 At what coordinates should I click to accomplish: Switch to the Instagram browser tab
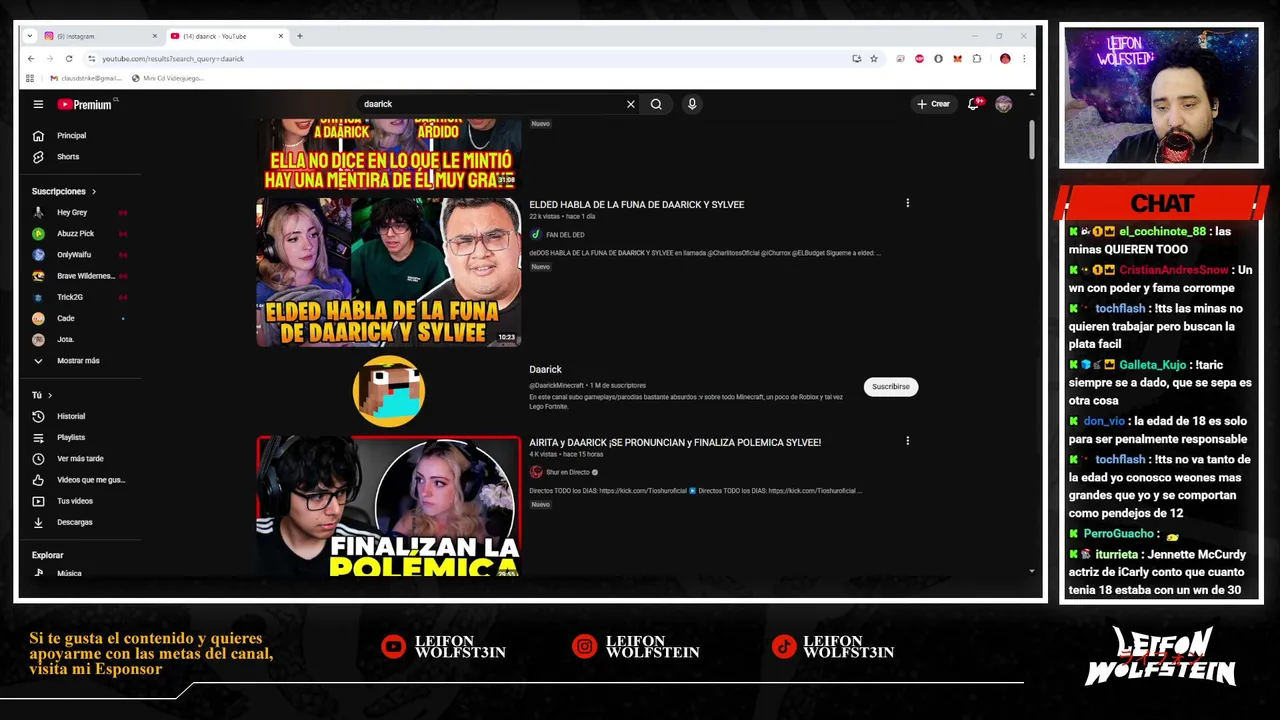(98, 36)
